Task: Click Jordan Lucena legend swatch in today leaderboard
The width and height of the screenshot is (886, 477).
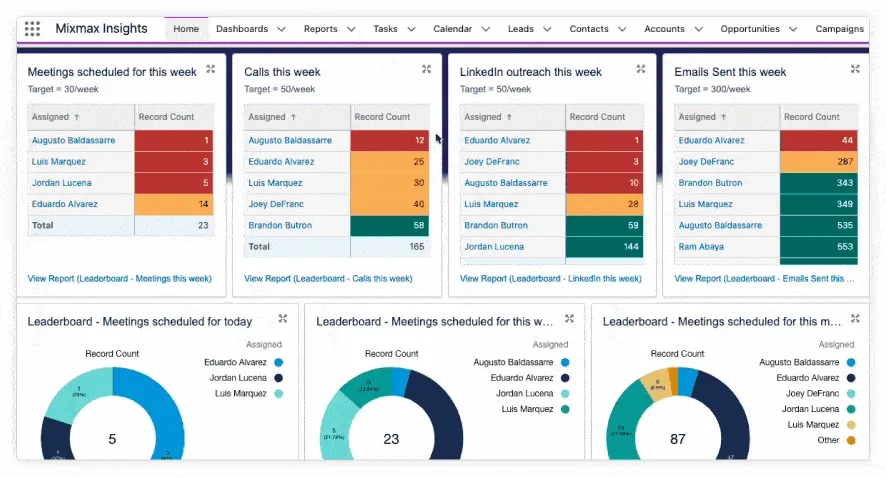Action: (278, 378)
